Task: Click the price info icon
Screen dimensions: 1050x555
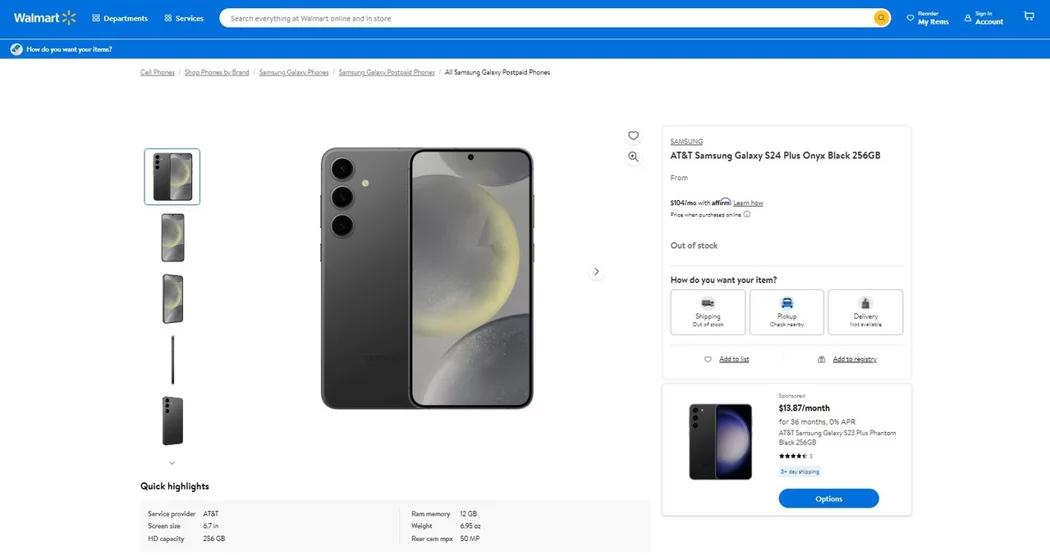Action: [747, 214]
